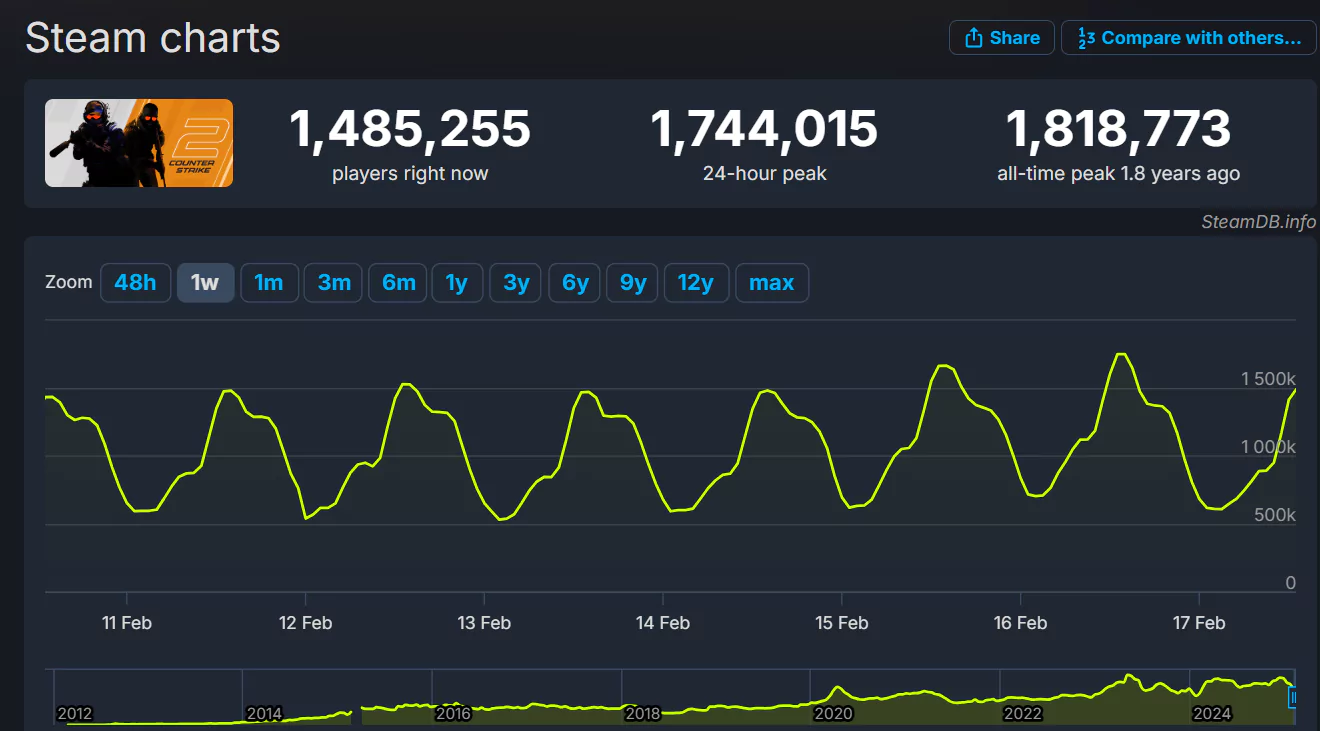Image resolution: width=1320 pixels, height=731 pixels.
Task: Show max chart history
Action: (x=772, y=283)
